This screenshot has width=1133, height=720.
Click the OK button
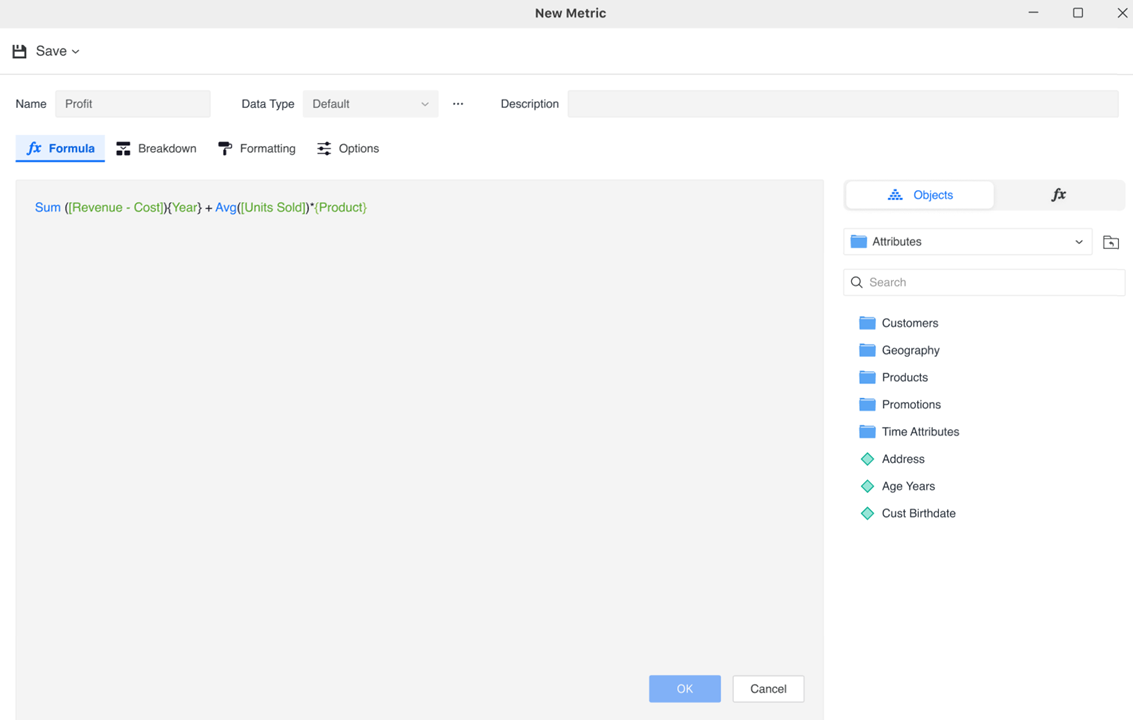coord(684,689)
